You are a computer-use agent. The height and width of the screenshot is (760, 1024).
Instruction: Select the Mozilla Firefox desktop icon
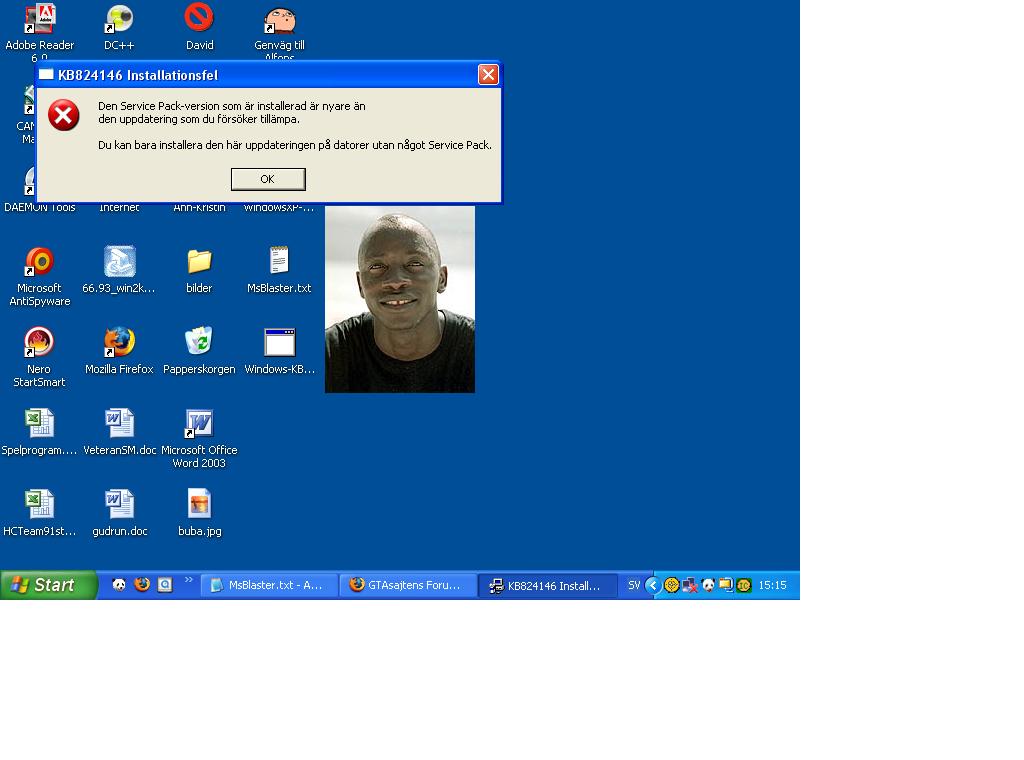[119, 343]
